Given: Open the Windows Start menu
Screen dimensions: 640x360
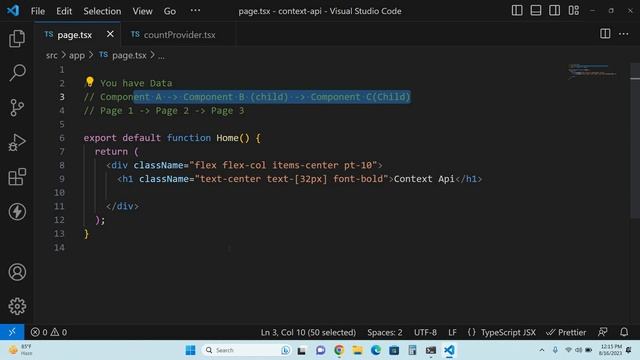Looking at the screenshot, I should click(190, 350).
